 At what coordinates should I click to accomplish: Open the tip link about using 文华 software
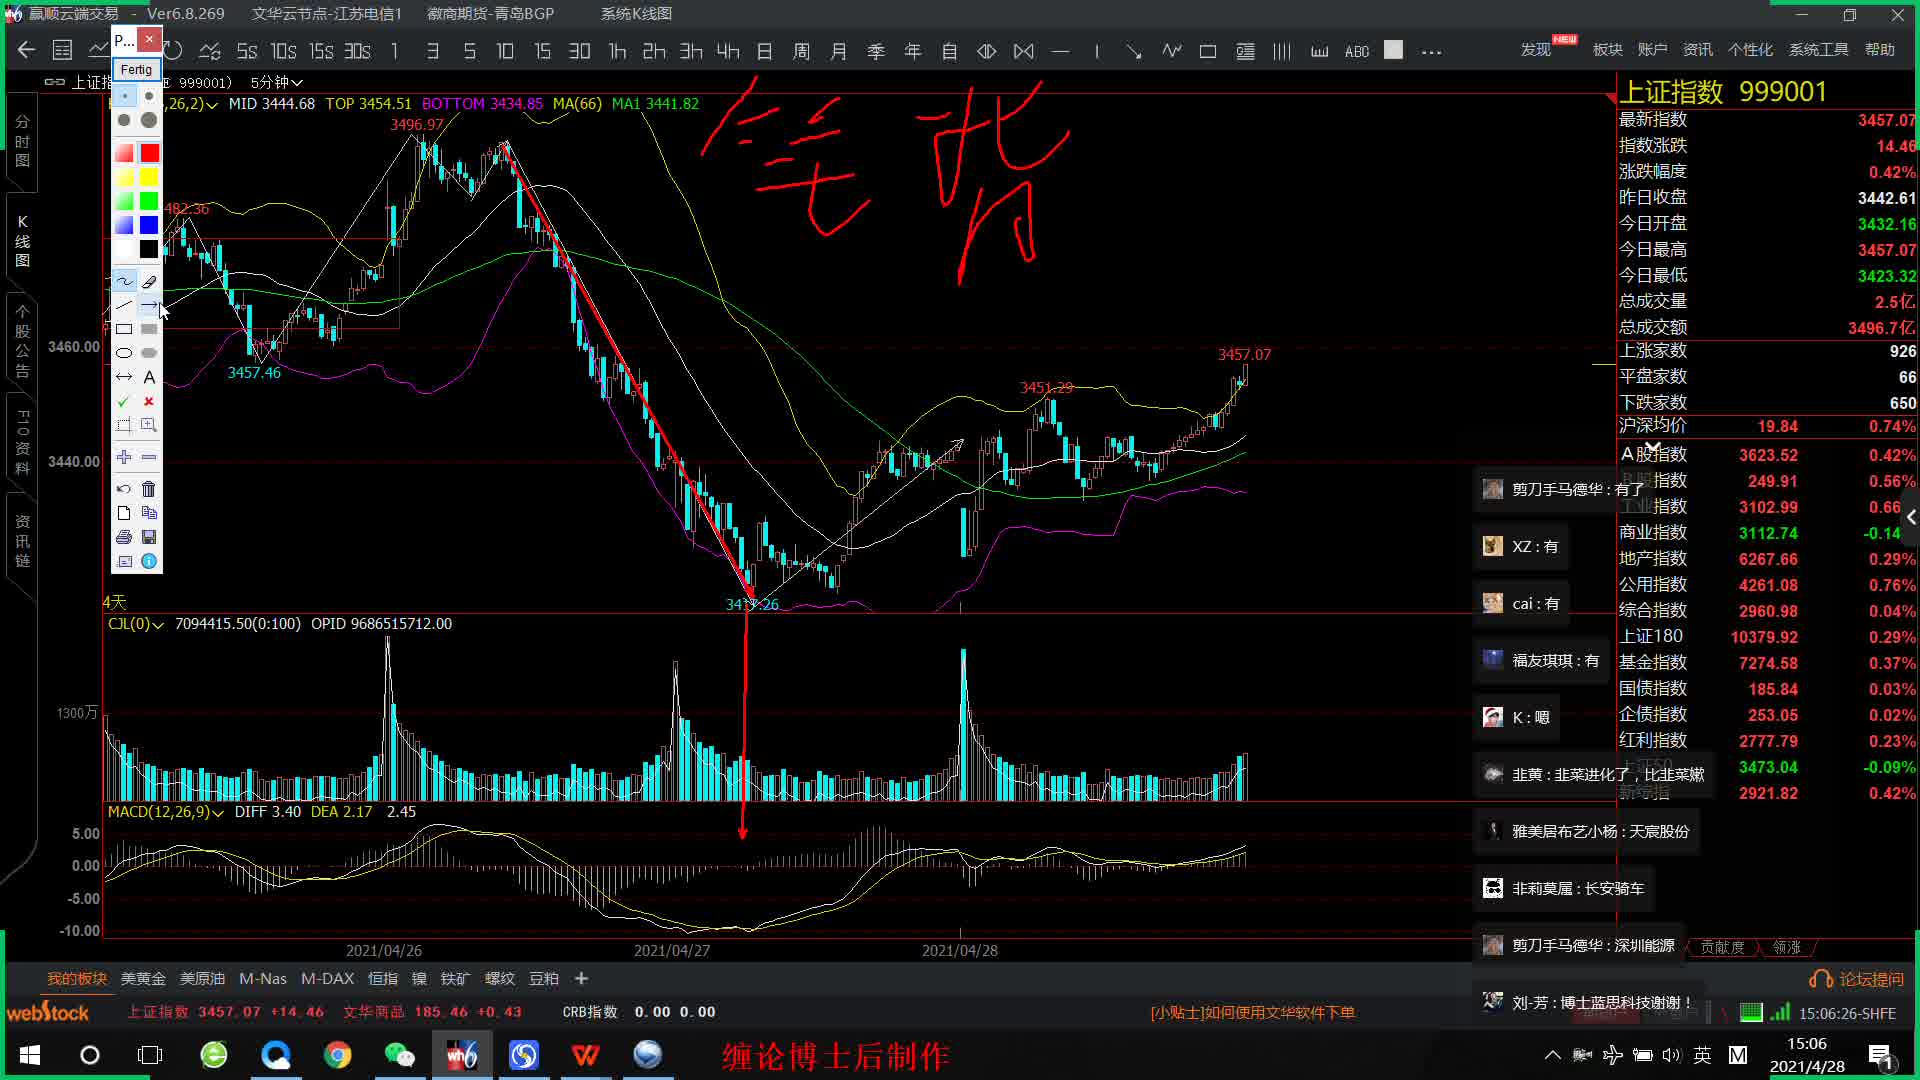point(1252,1012)
